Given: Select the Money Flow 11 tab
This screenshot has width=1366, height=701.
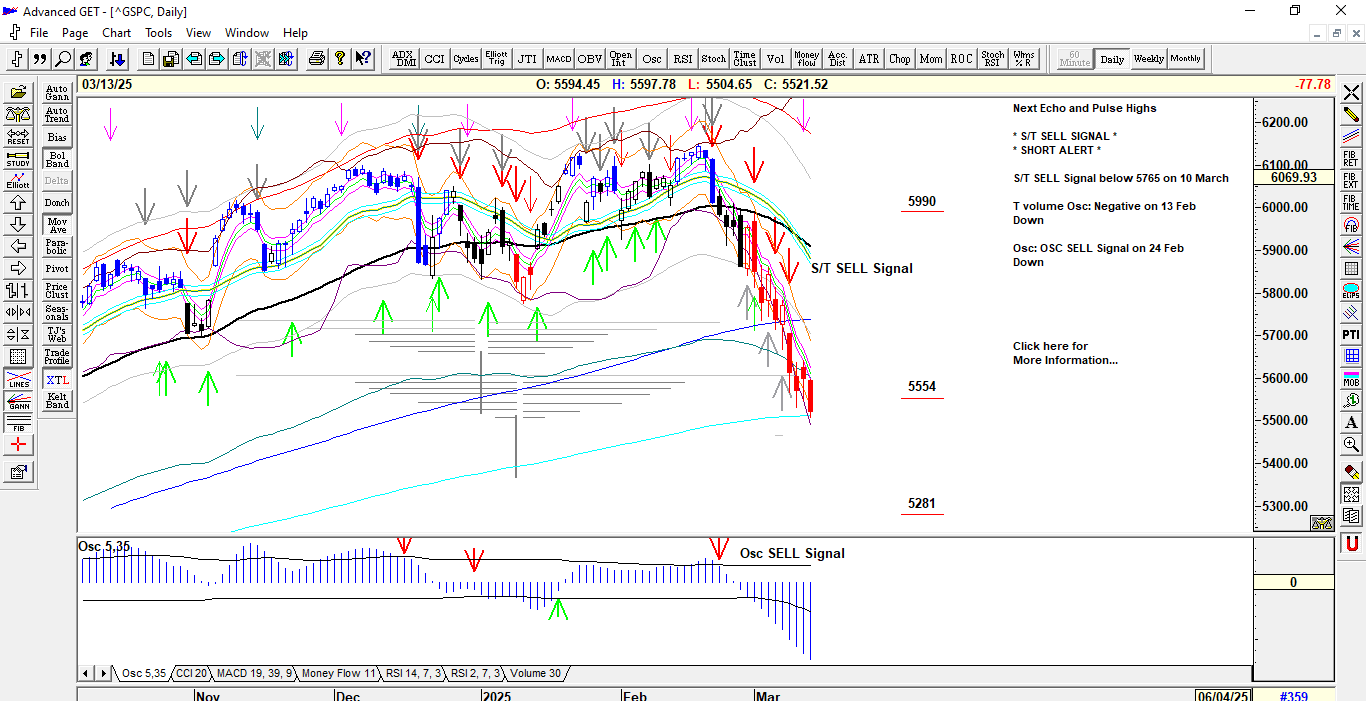Looking at the screenshot, I should (x=338, y=673).
